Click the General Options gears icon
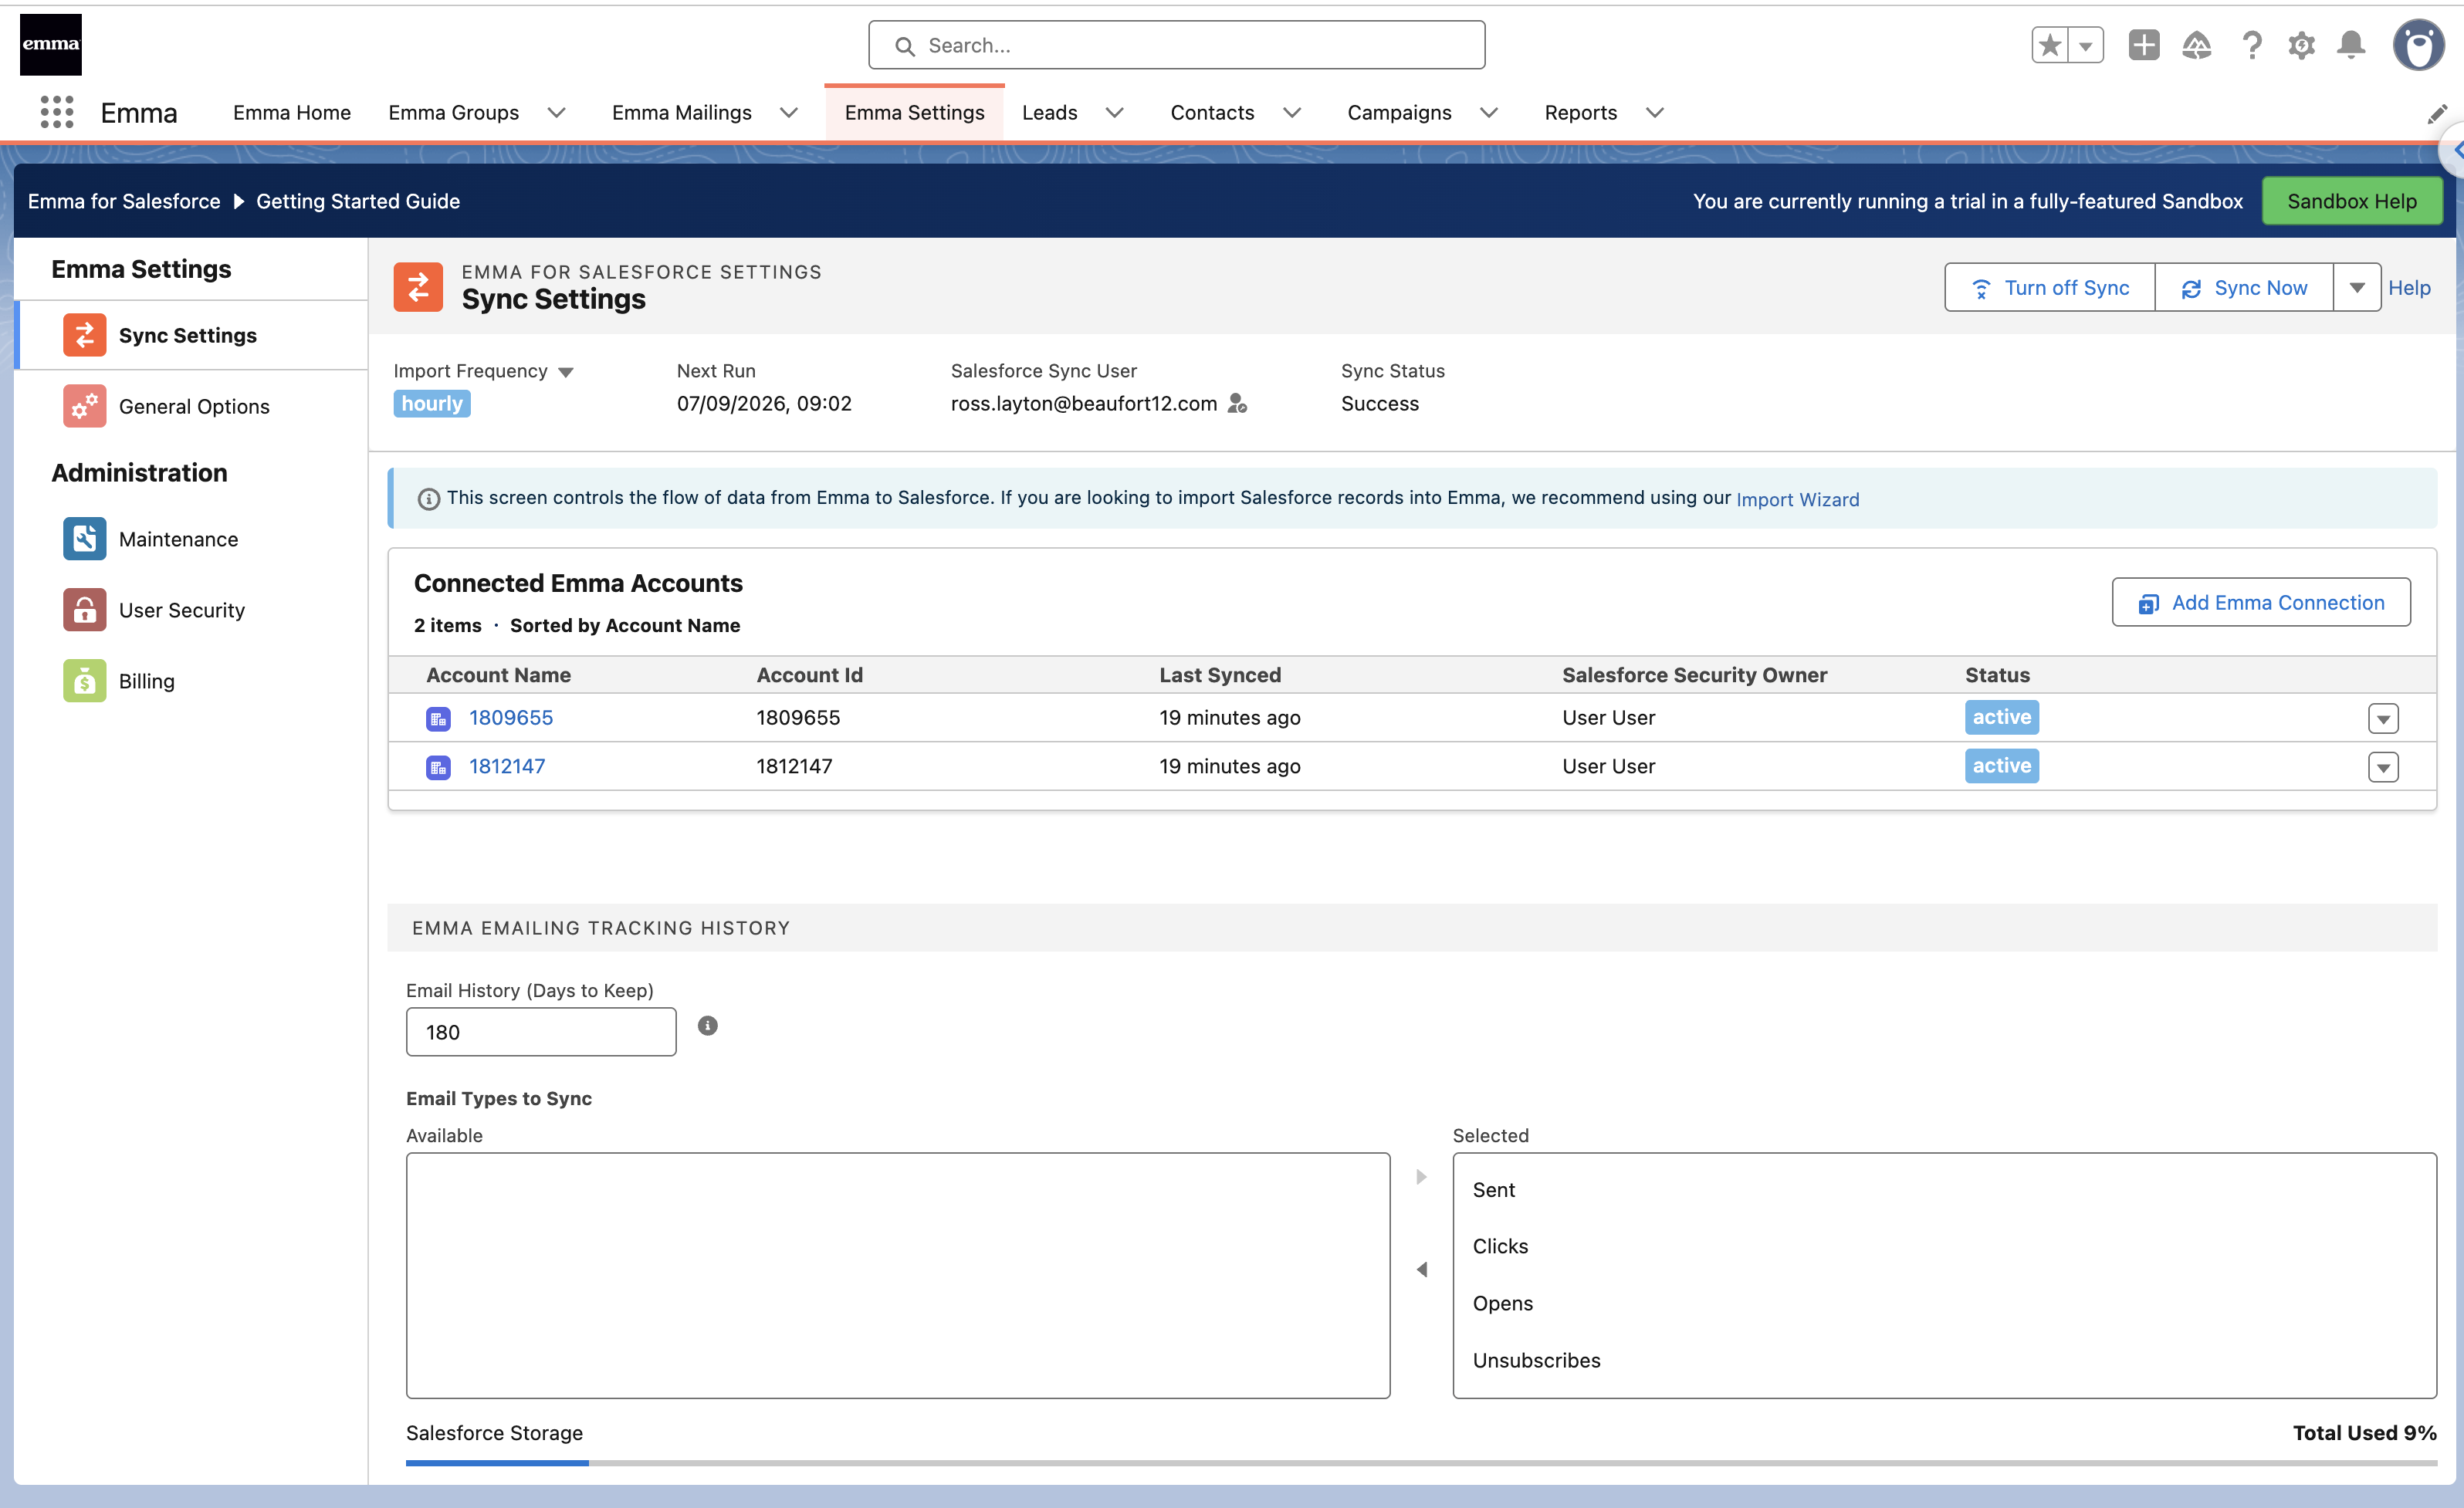The height and width of the screenshot is (1508, 2464). [85, 406]
